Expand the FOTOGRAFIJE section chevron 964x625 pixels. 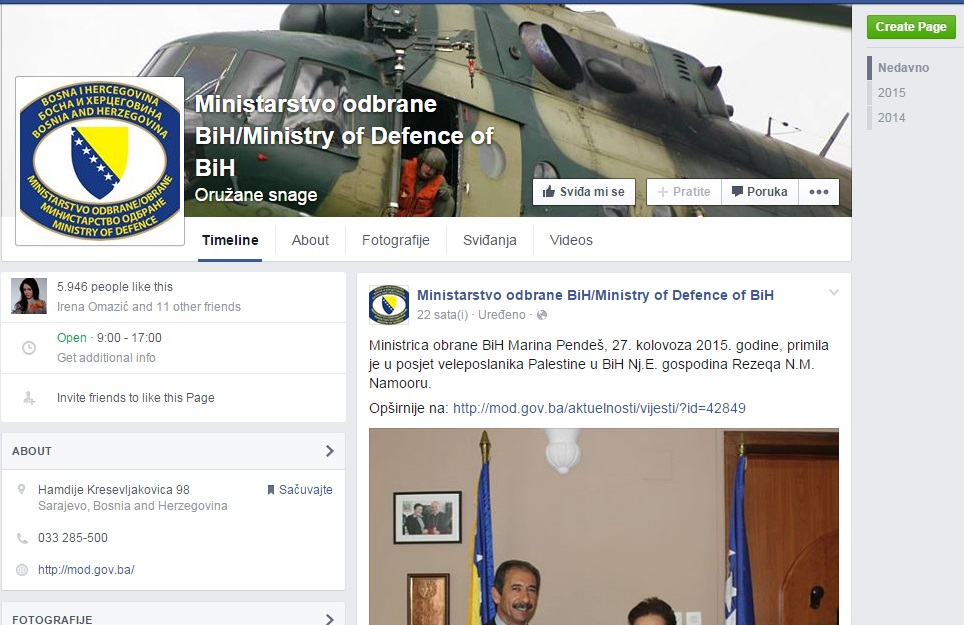click(x=330, y=619)
